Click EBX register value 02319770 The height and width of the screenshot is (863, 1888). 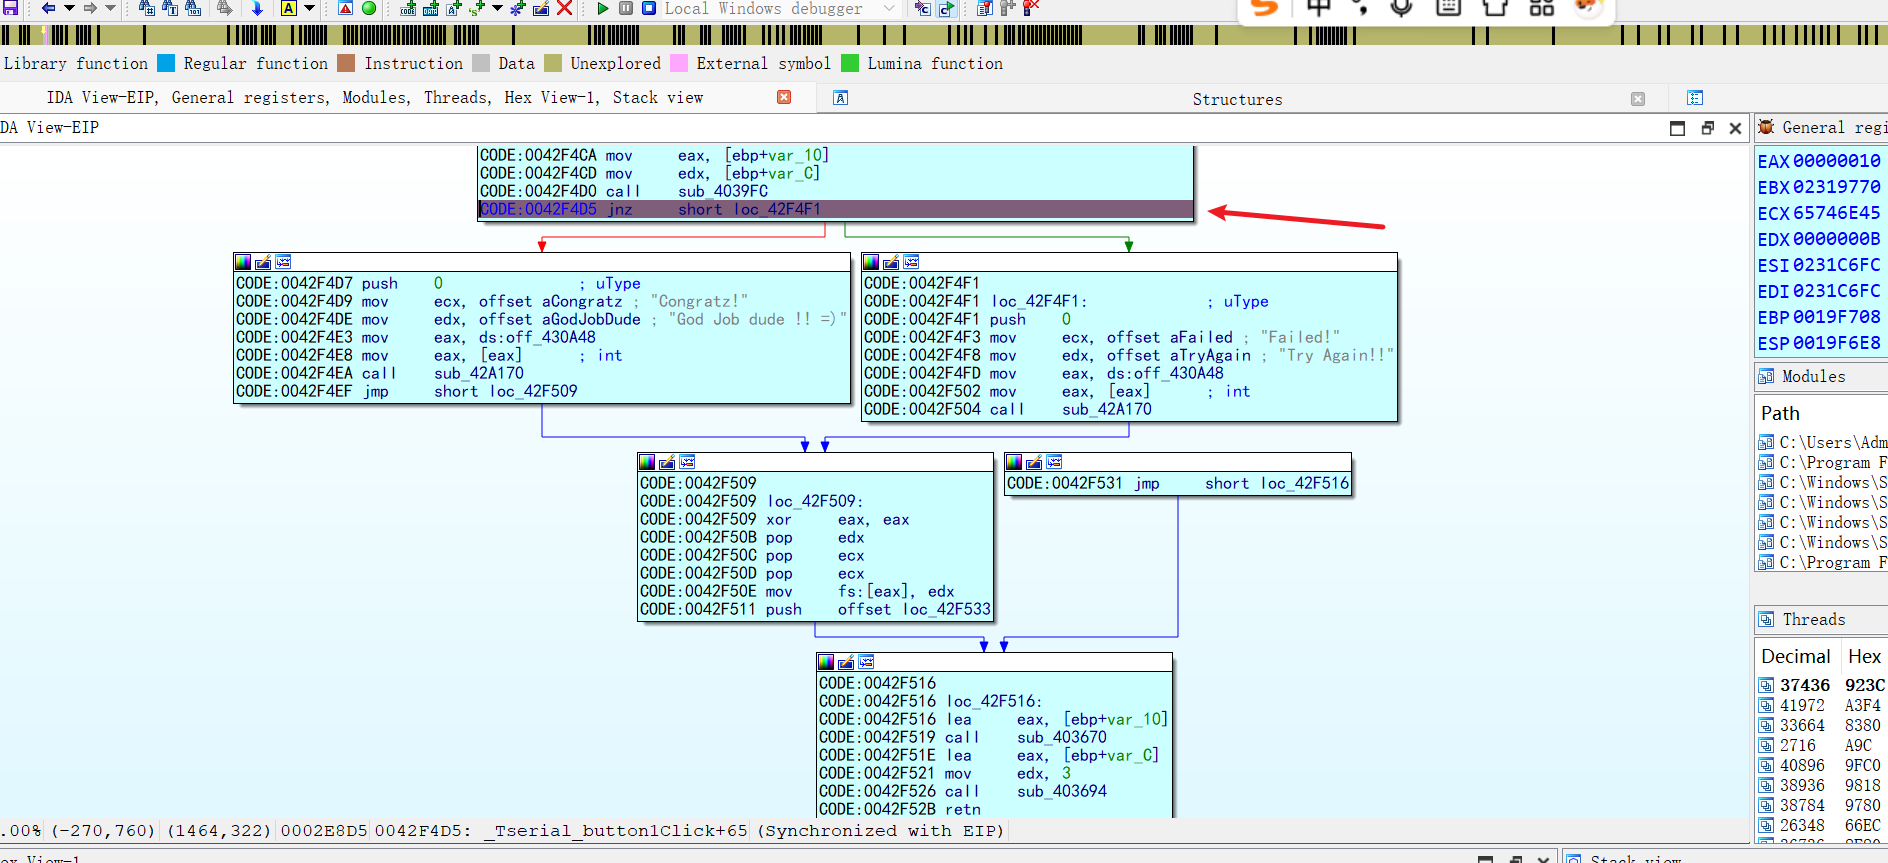pos(1836,187)
